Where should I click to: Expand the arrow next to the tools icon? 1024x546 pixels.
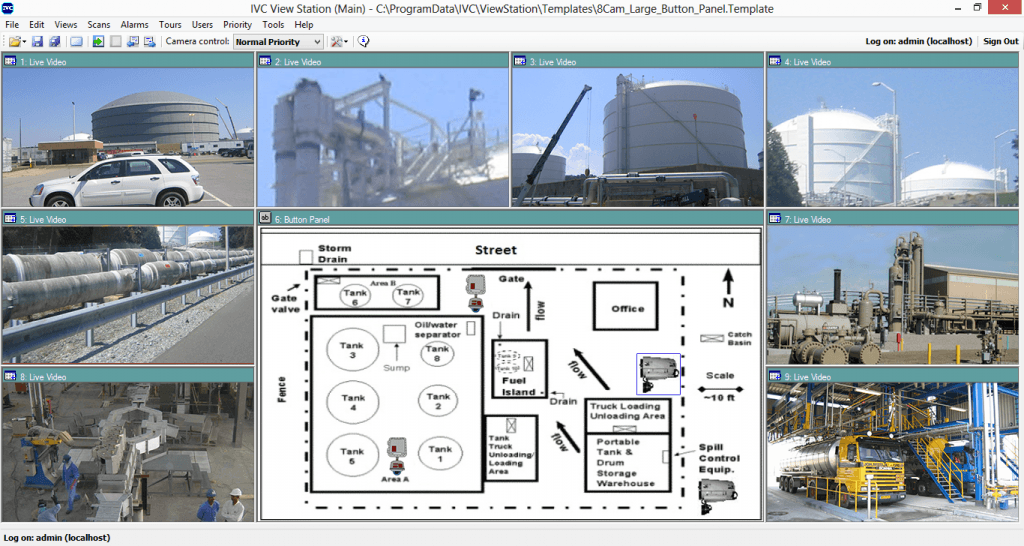tap(346, 42)
